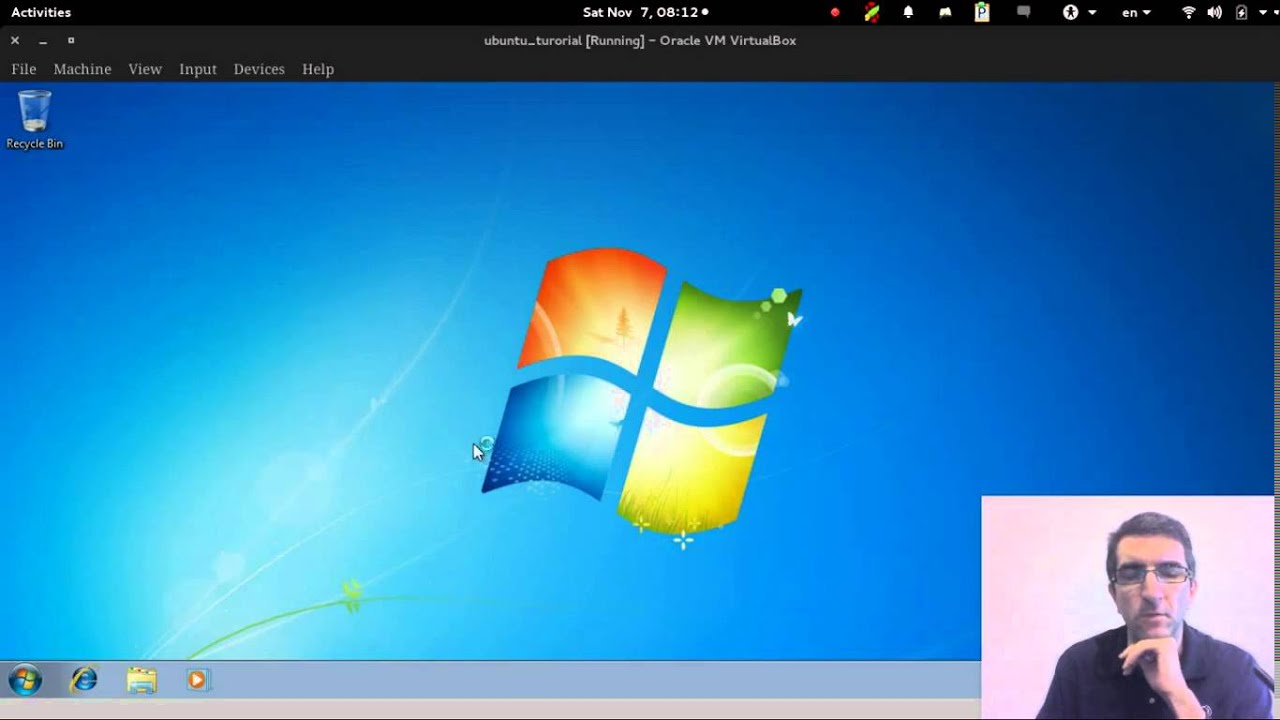
Task: Open the Devices menu
Action: pyautogui.click(x=259, y=69)
